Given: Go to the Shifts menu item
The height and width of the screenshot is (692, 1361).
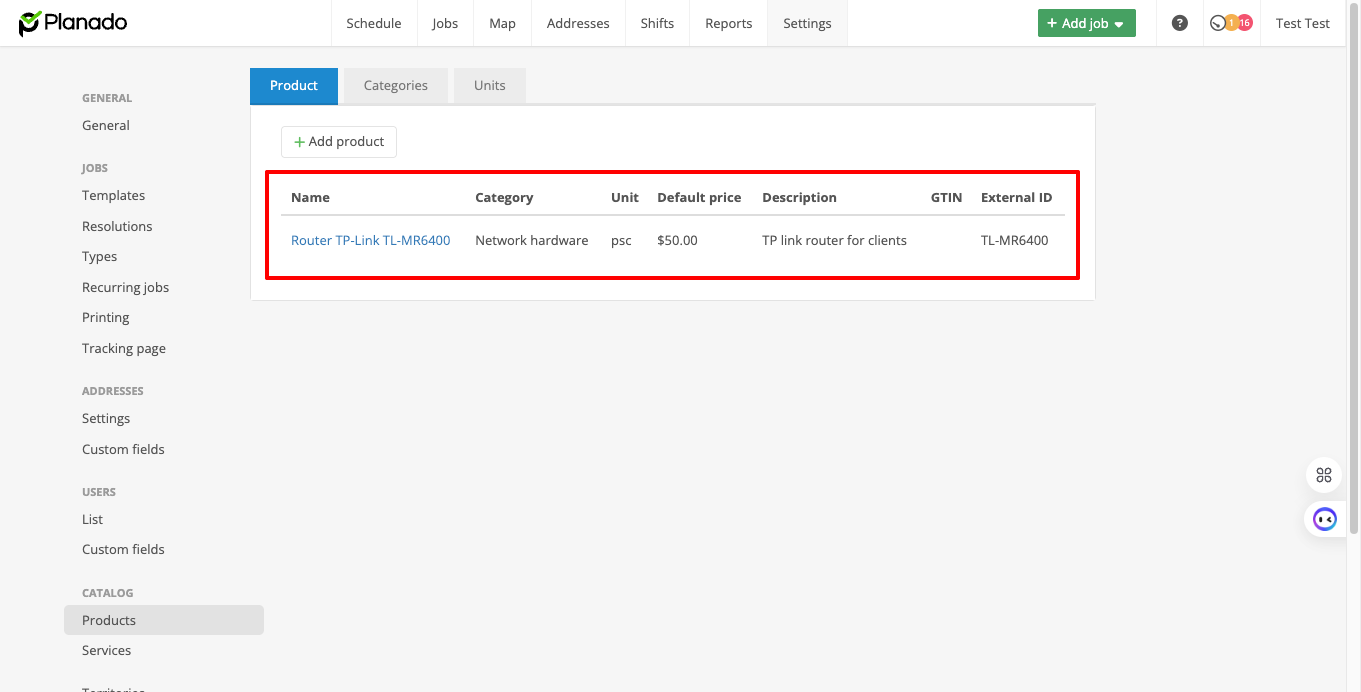Looking at the screenshot, I should point(657,23).
